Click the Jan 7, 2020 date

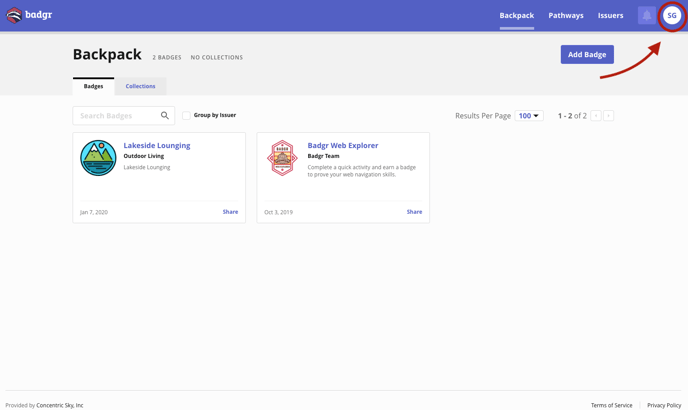click(x=94, y=212)
